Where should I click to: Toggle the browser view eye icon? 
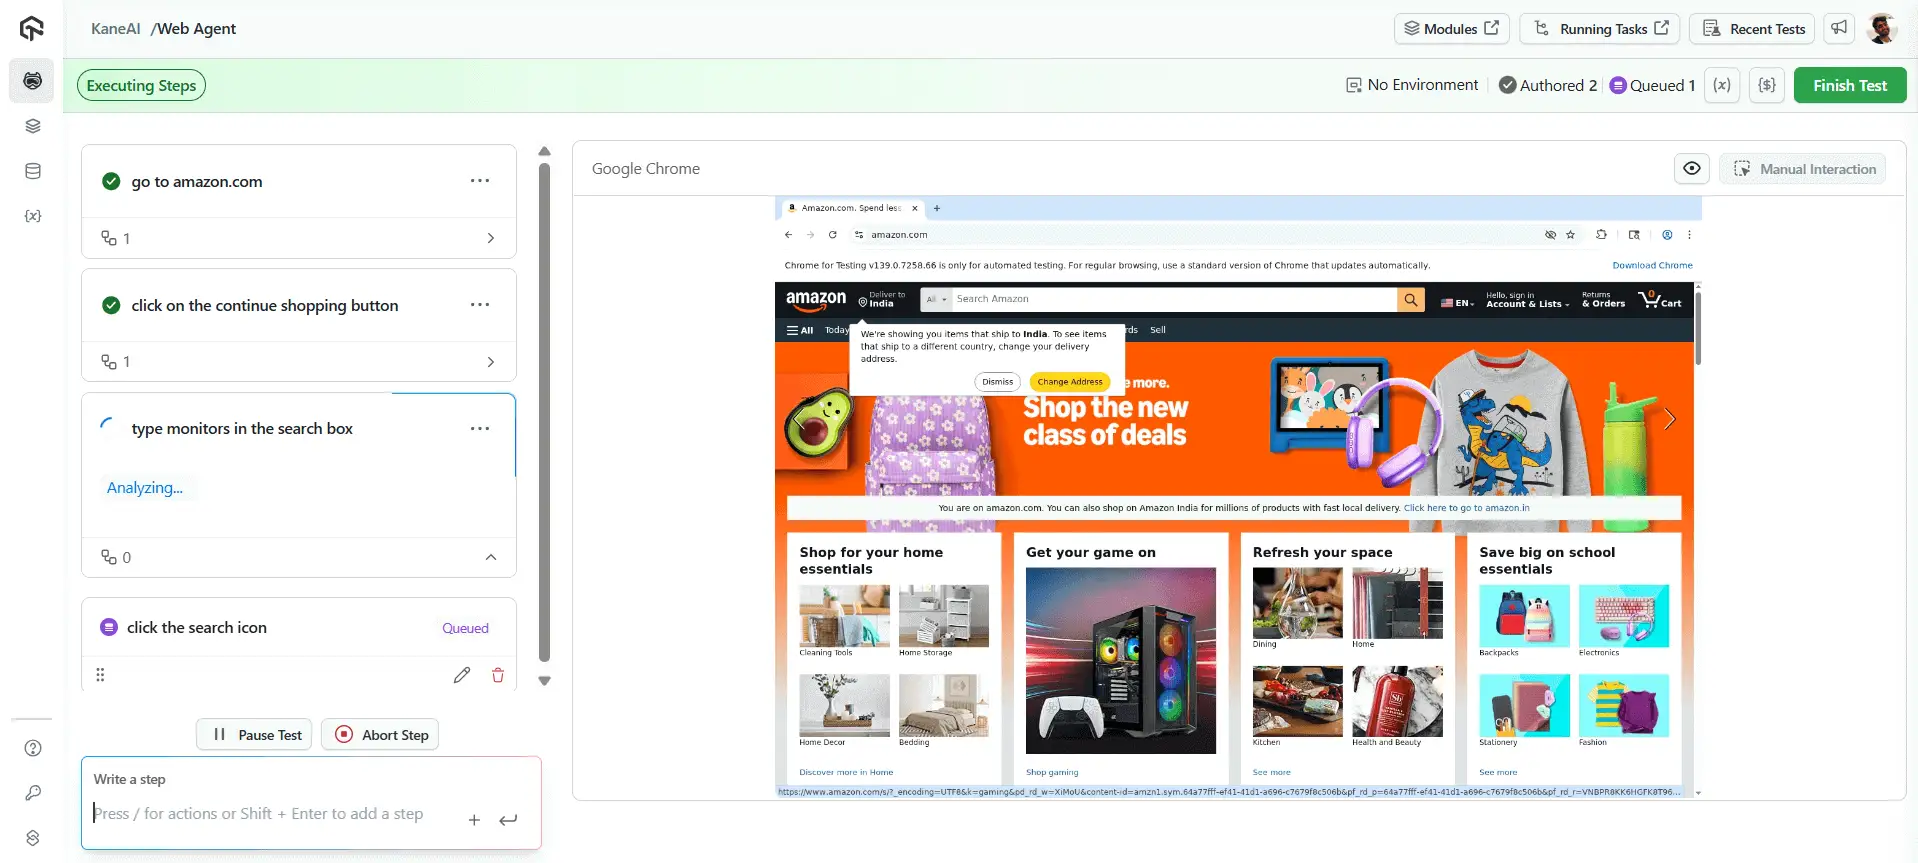tap(1692, 169)
